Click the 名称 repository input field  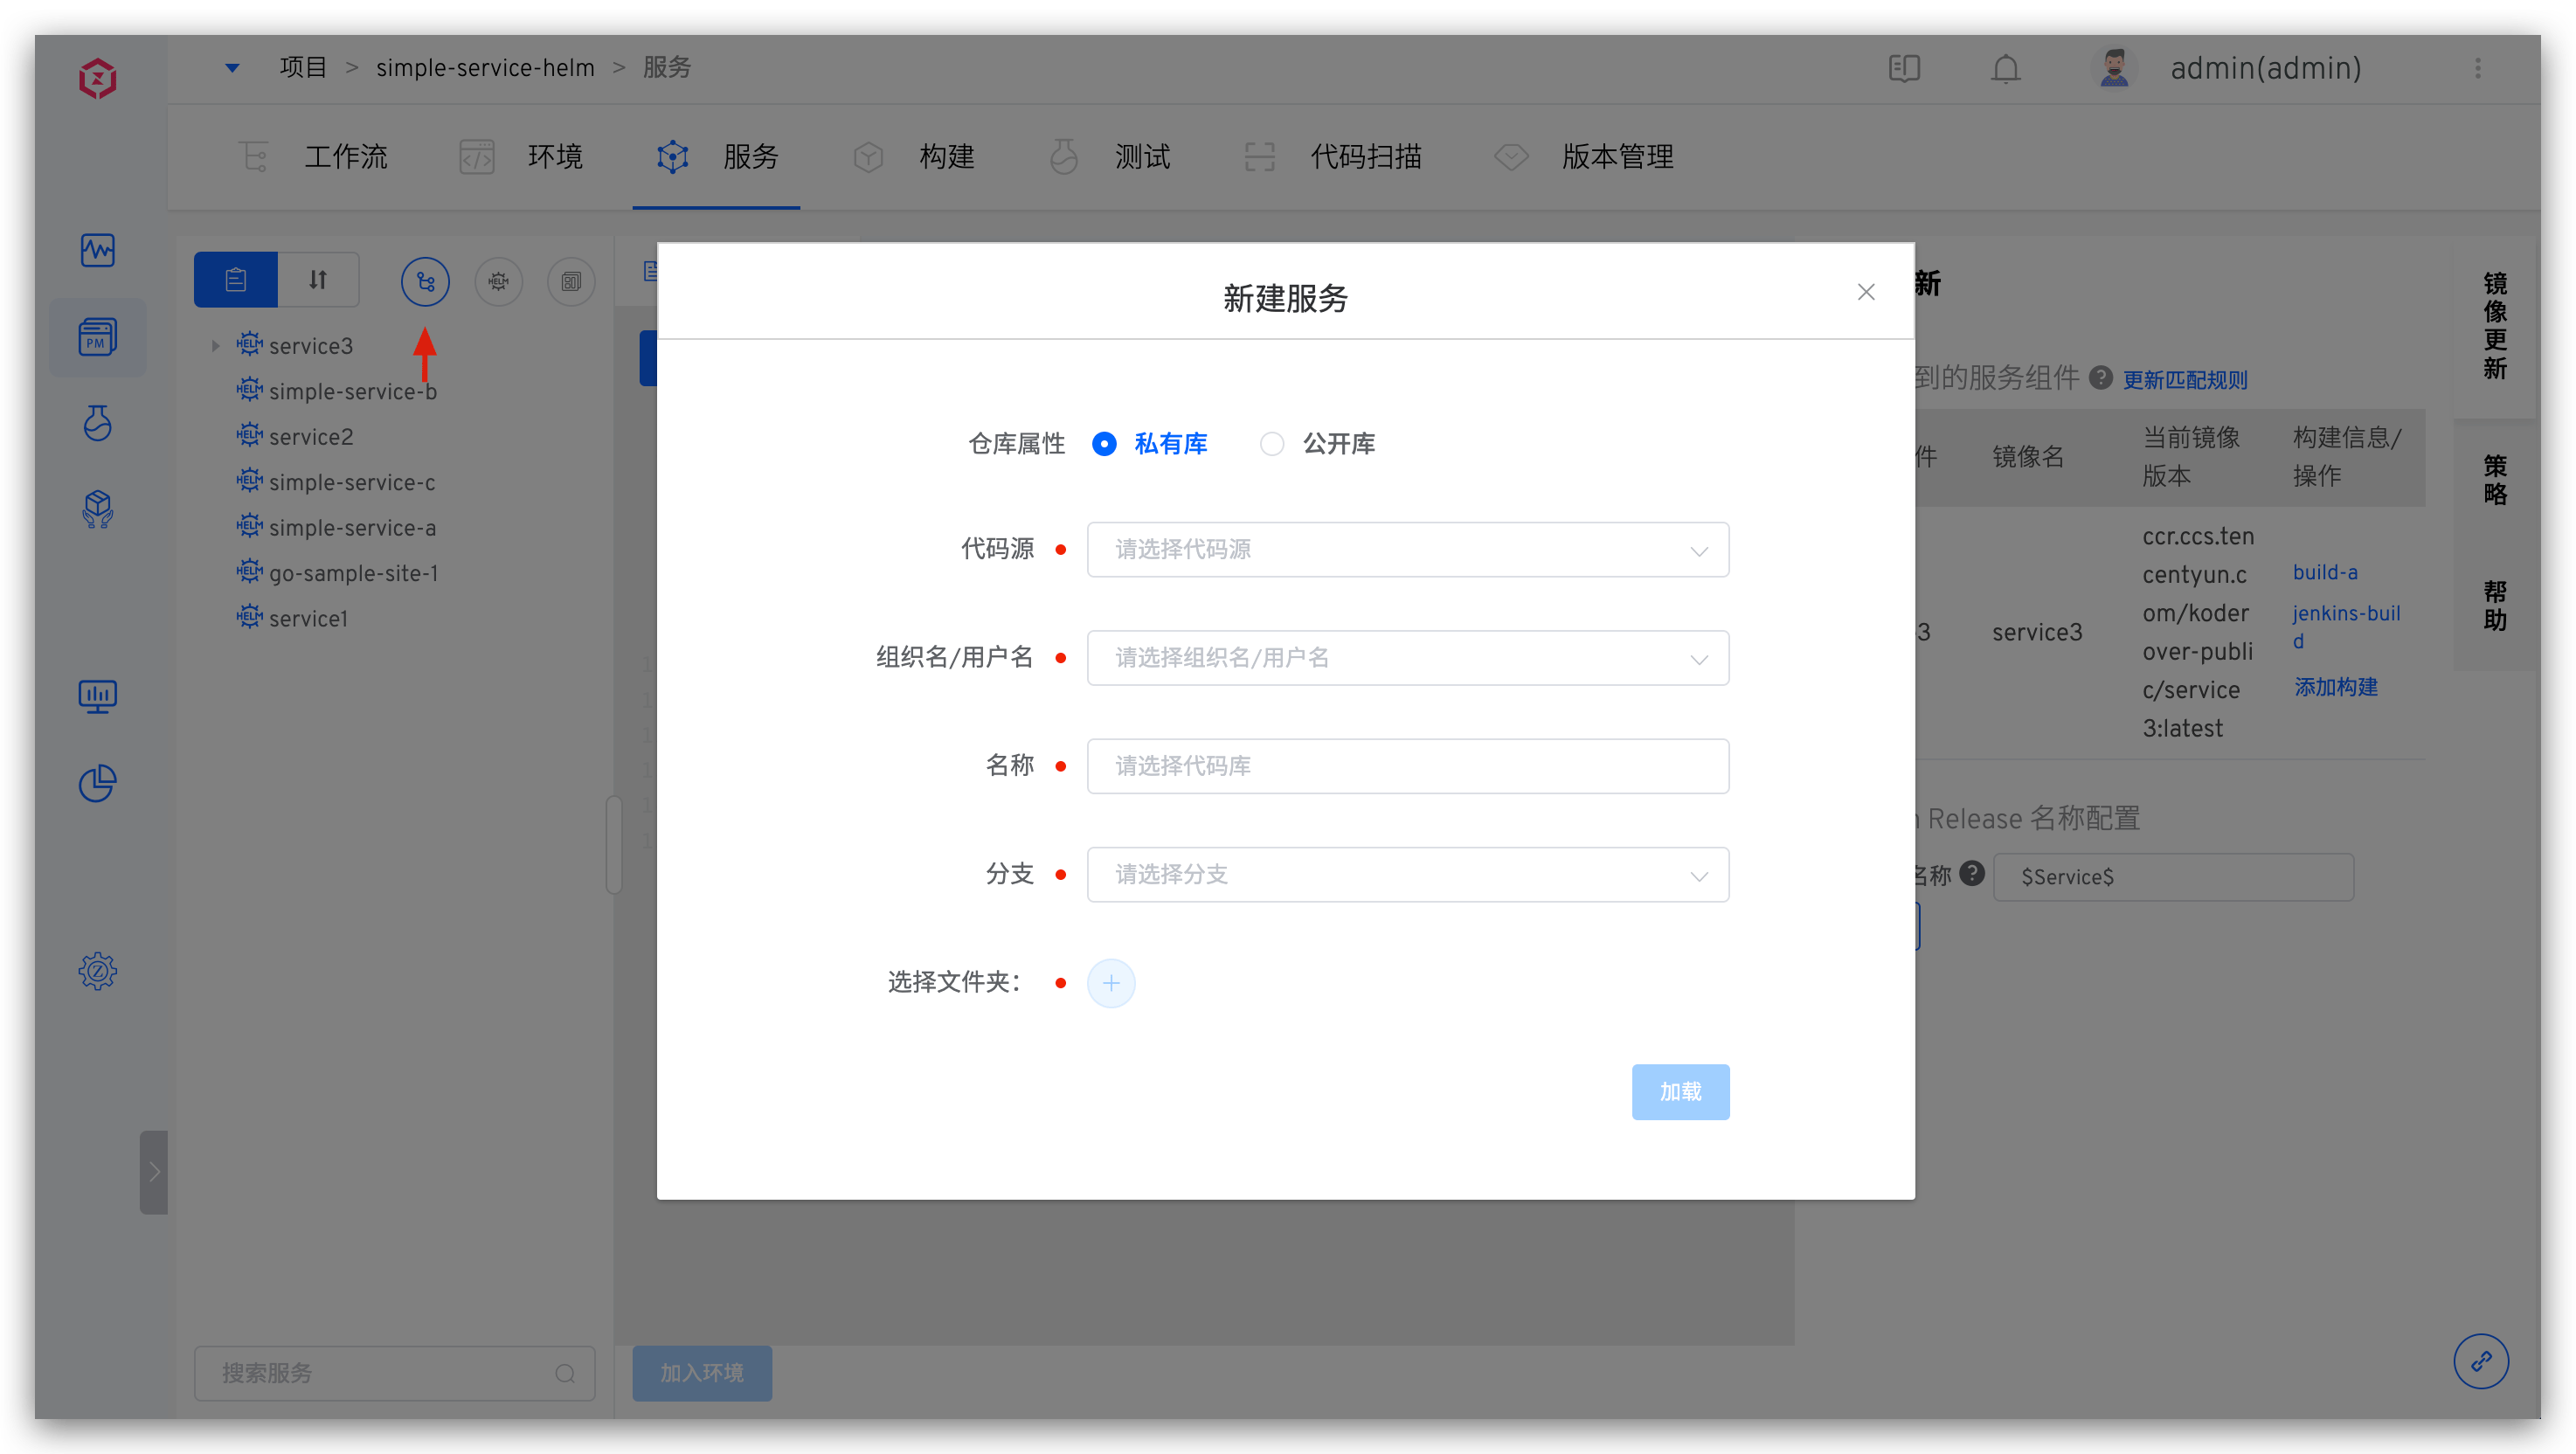click(1407, 766)
